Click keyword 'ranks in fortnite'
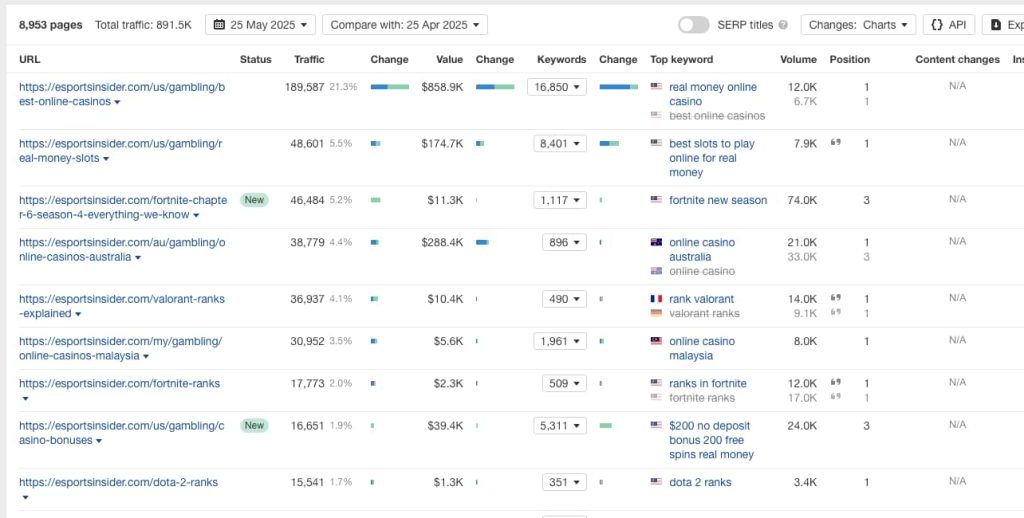The width and height of the screenshot is (1024, 518). [x=707, y=383]
